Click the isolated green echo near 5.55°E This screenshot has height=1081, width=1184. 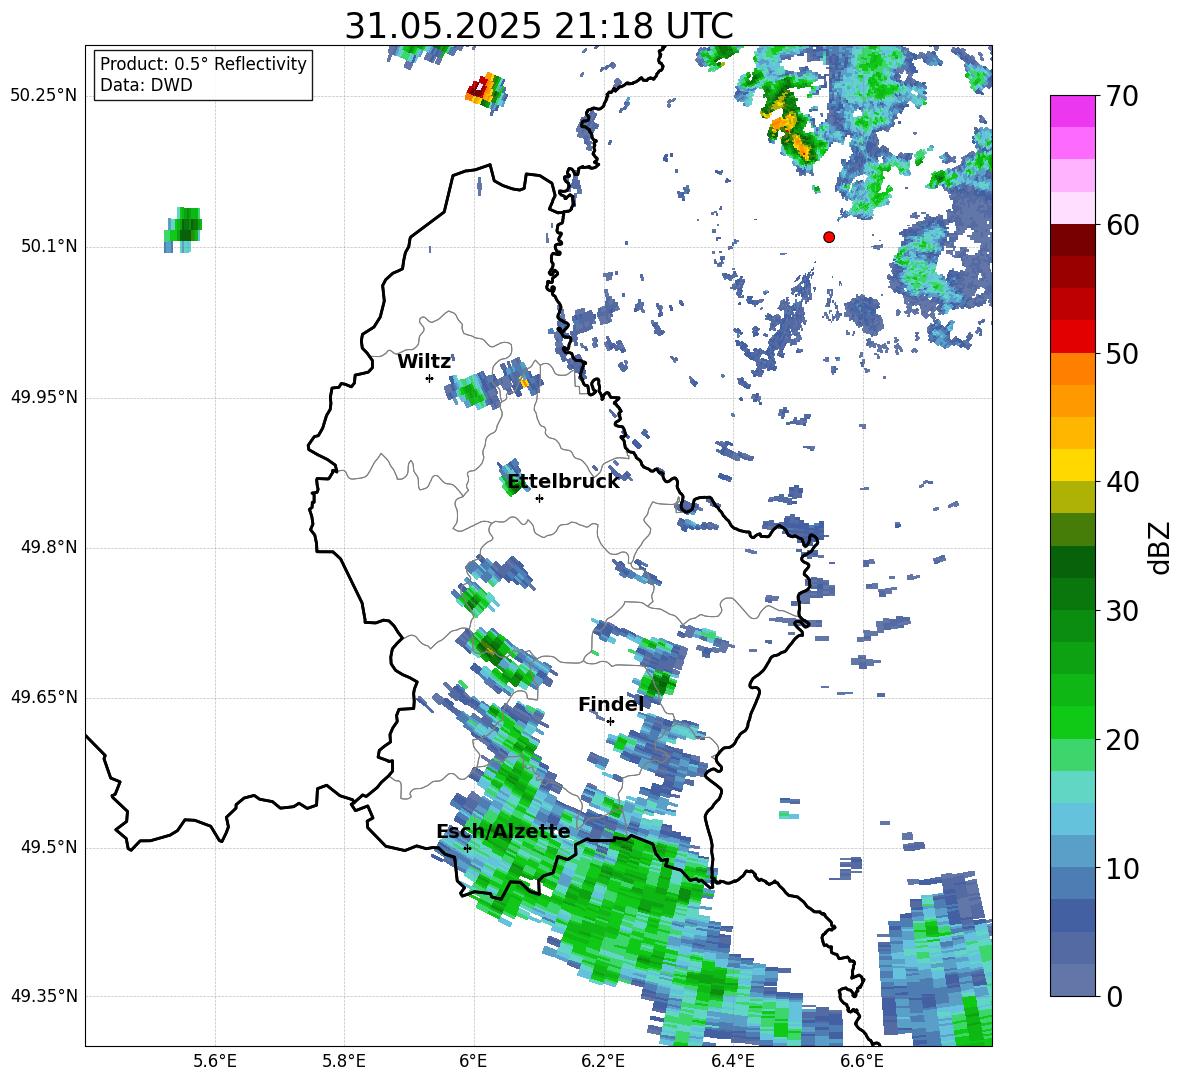(x=183, y=229)
